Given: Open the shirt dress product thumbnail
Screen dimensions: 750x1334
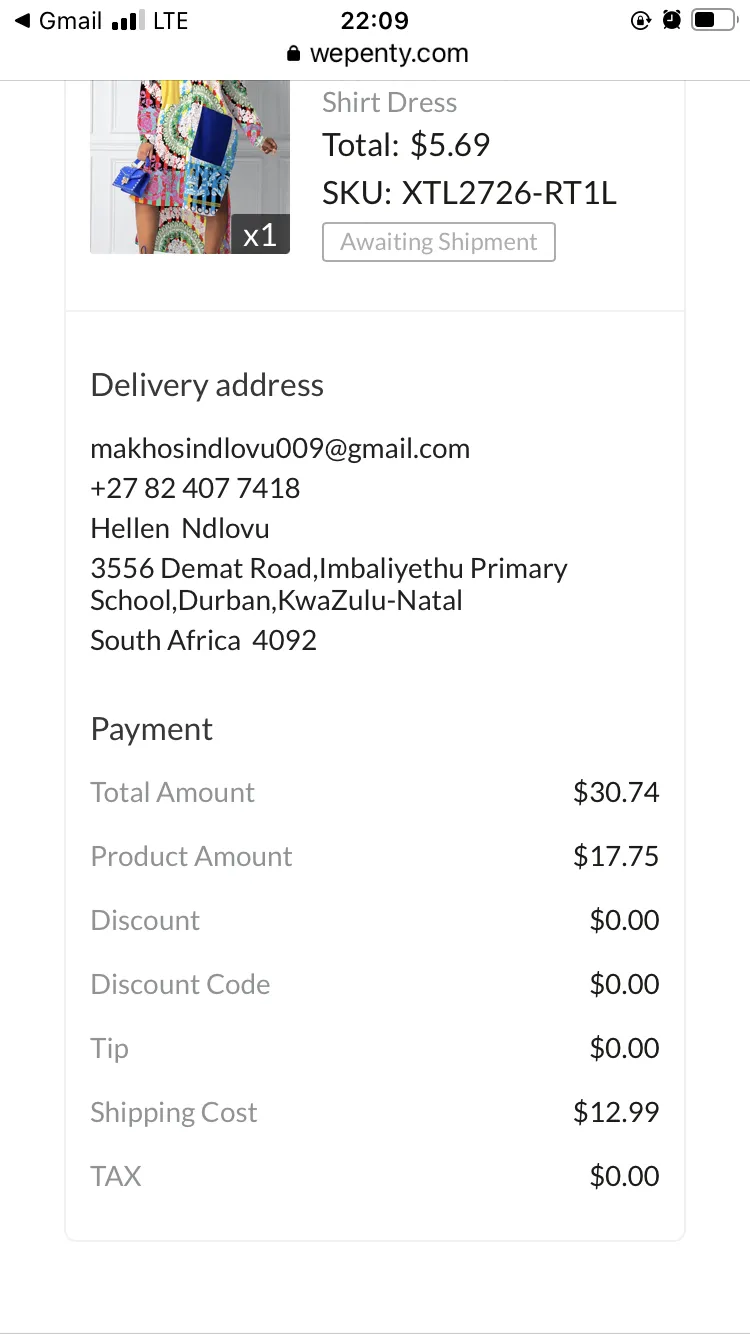Looking at the screenshot, I should click(190, 167).
